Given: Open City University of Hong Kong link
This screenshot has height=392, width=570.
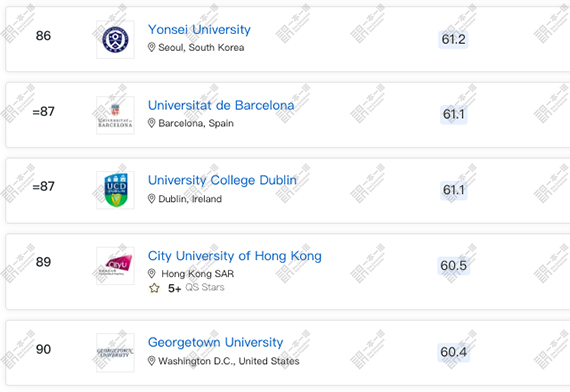Looking at the screenshot, I should tap(234, 256).
